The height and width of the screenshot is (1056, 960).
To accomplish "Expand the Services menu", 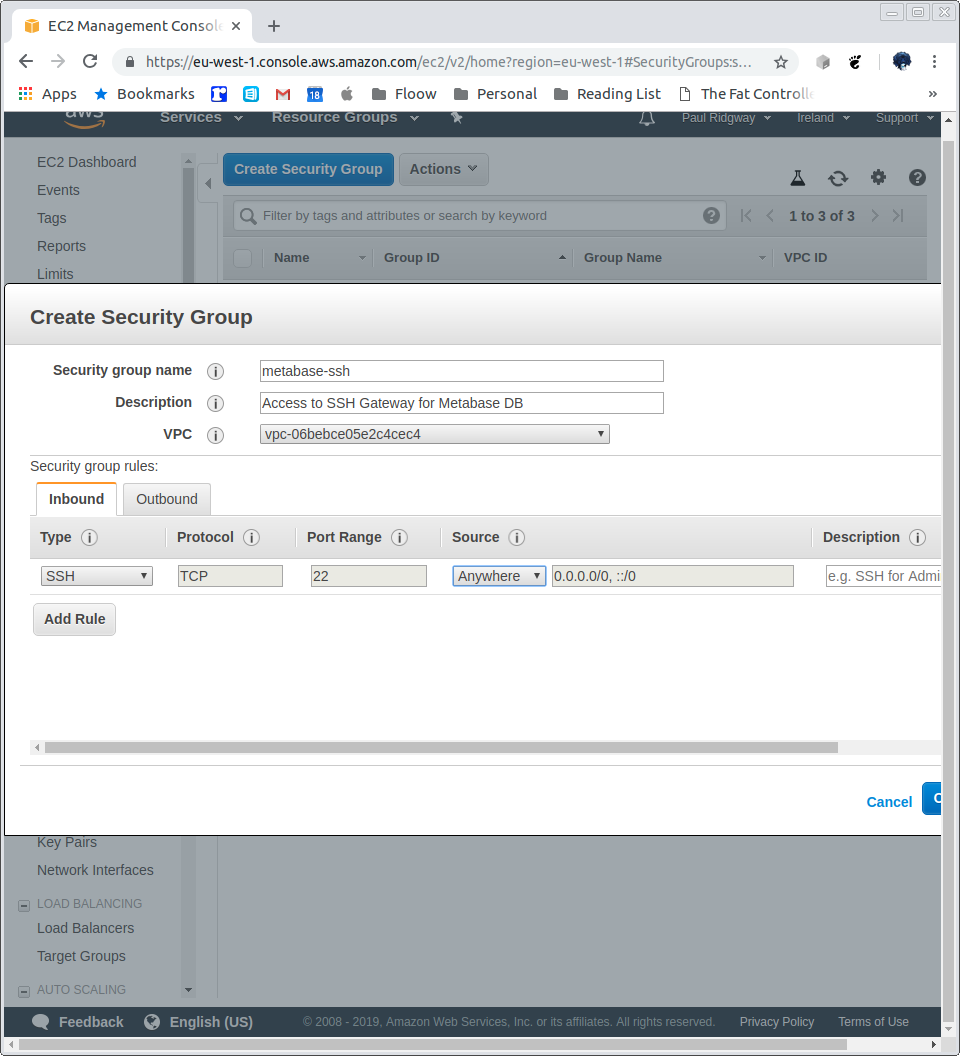I will [x=201, y=118].
